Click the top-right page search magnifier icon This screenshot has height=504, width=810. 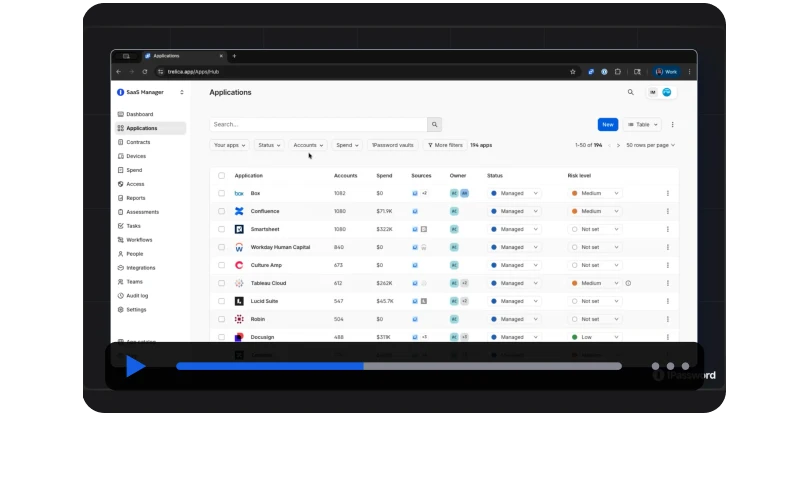(x=630, y=92)
